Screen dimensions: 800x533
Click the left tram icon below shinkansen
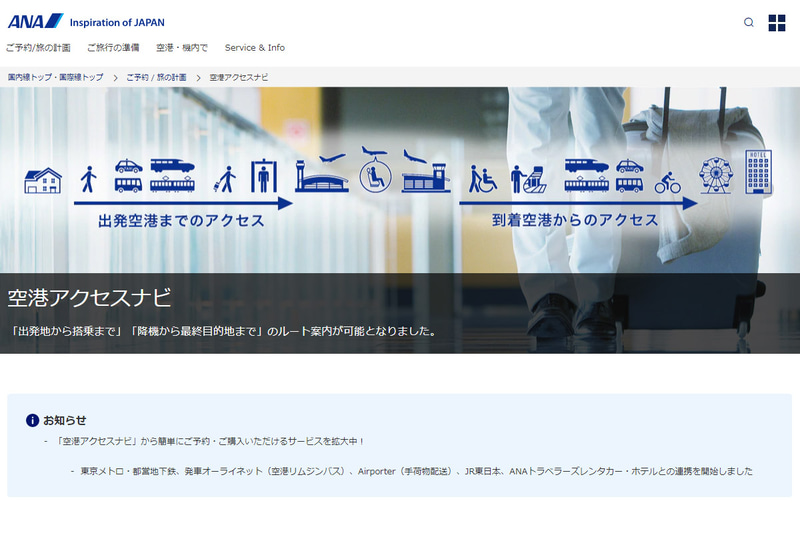pos(172,184)
